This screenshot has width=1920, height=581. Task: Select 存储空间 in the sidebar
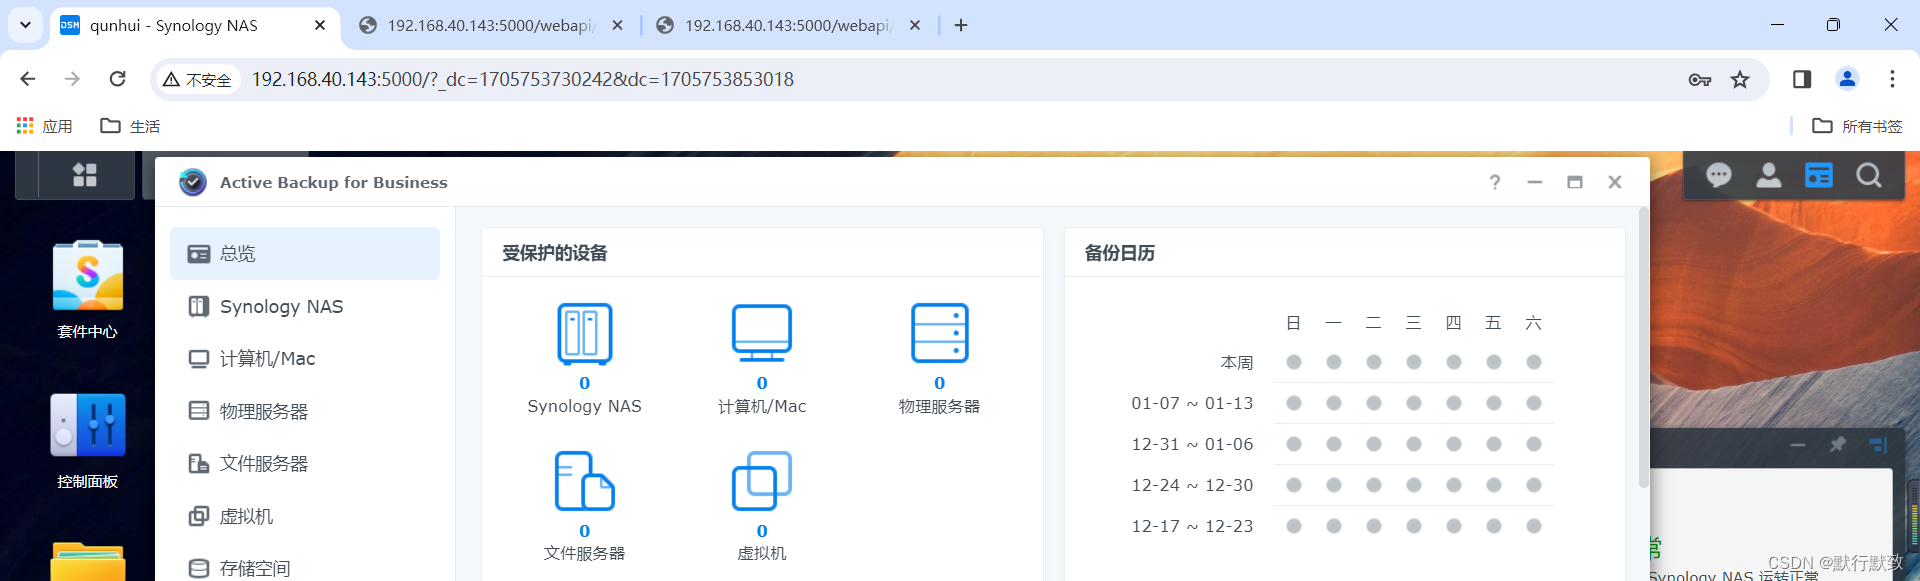coord(305,568)
